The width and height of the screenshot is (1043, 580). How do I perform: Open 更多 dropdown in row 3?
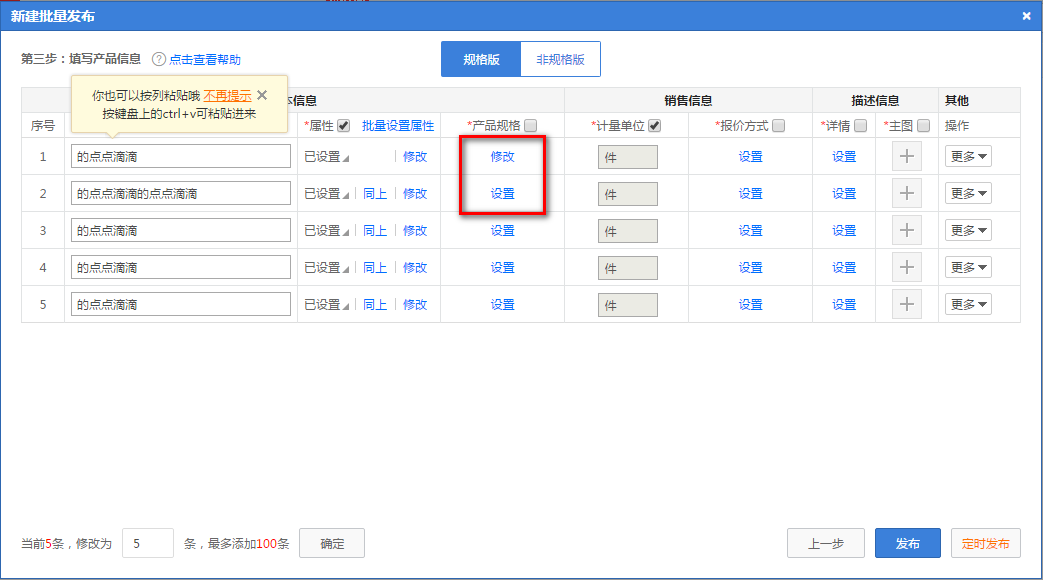click(968, 231)
